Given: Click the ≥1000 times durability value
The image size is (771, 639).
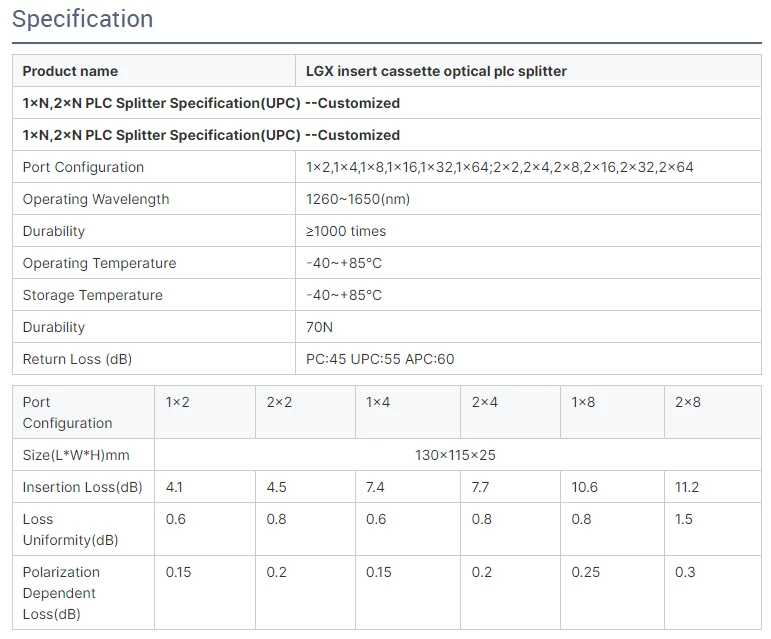Looking at the screenshot, I should (346, 231).
